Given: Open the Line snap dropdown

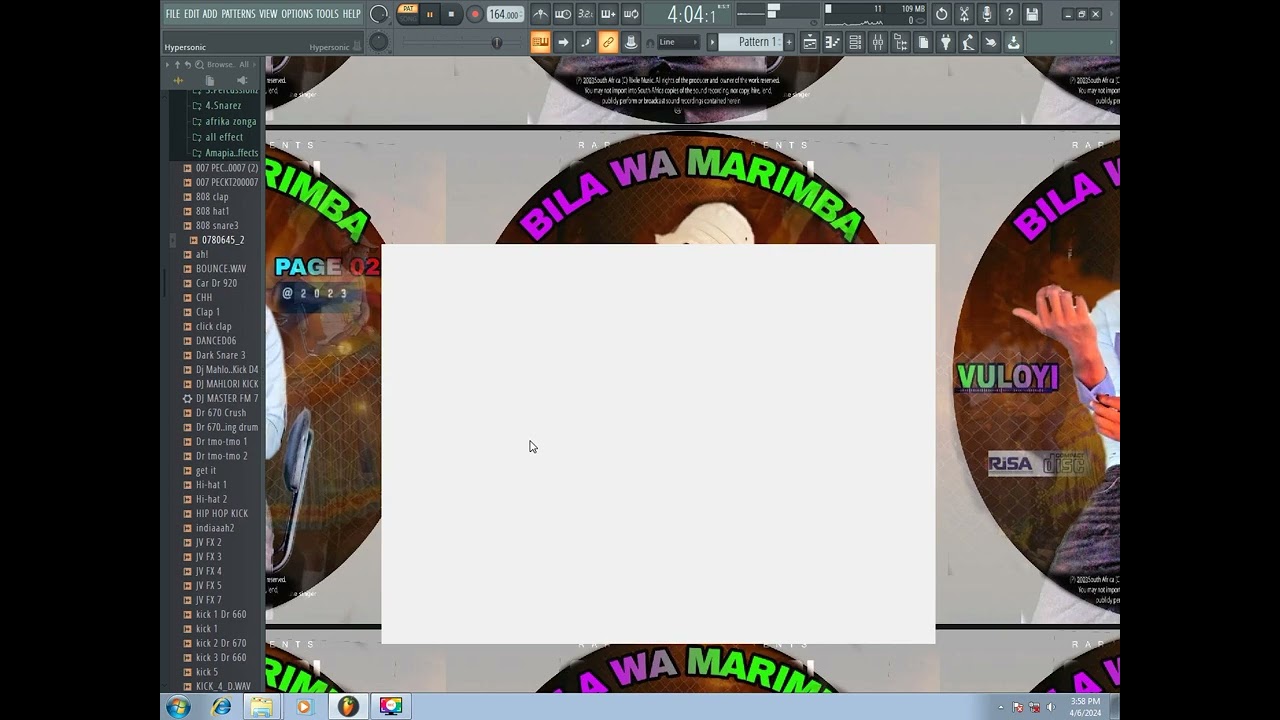Looking at the screenshot, I should click(678, 42).
